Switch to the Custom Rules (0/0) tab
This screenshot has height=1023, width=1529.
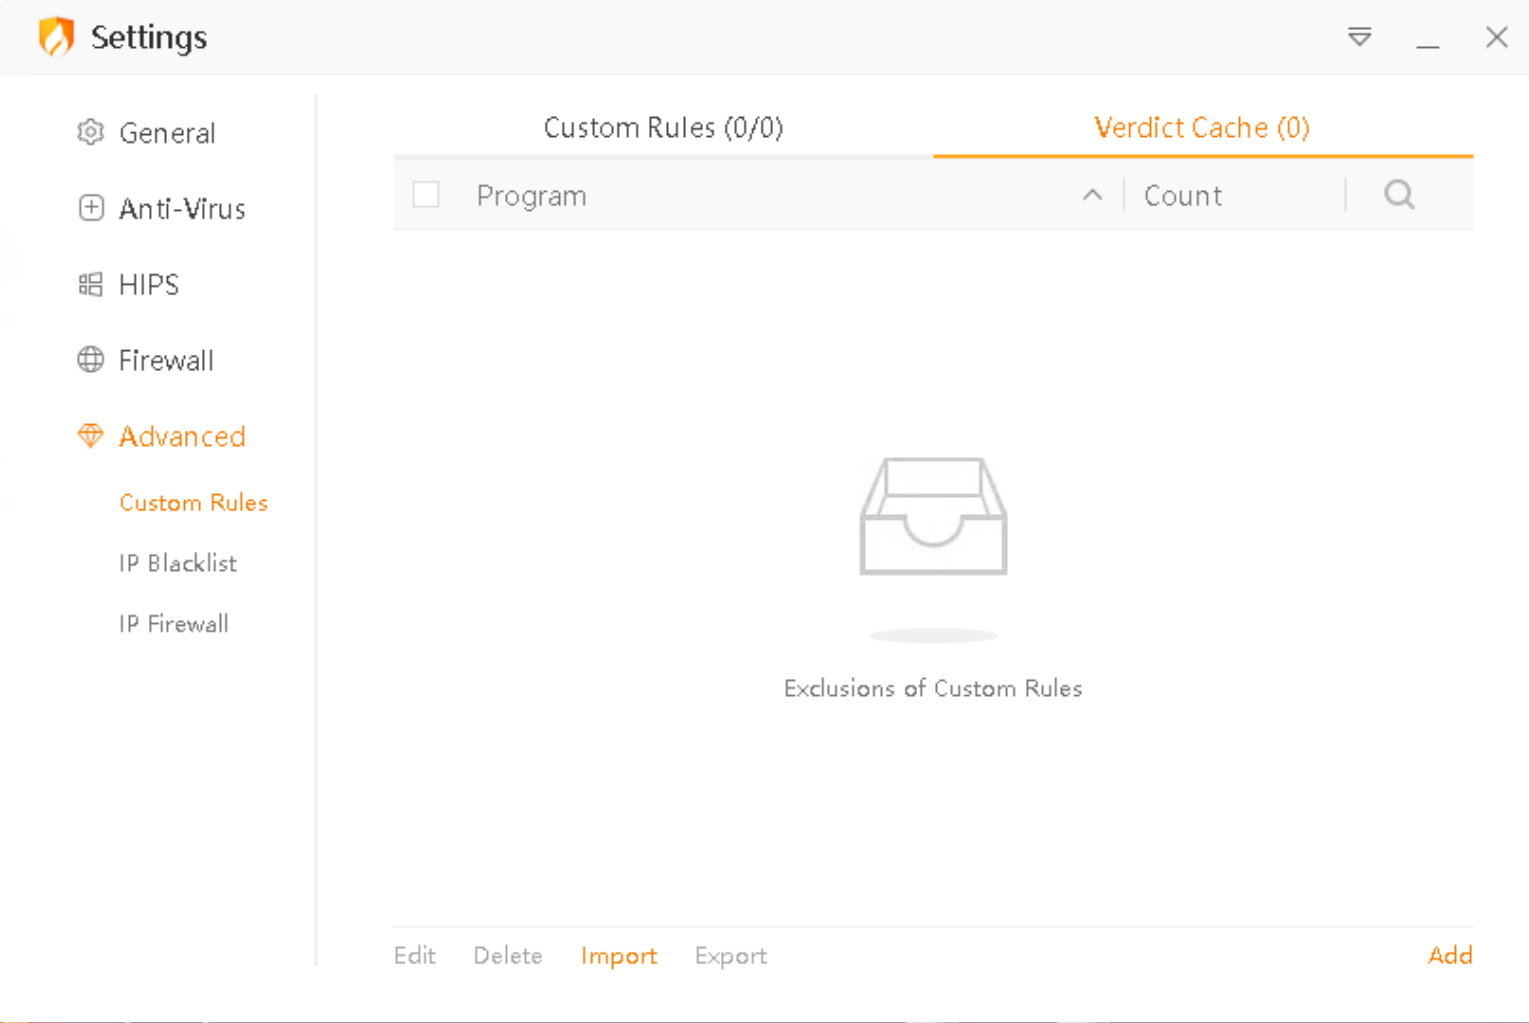coord(663,128)
